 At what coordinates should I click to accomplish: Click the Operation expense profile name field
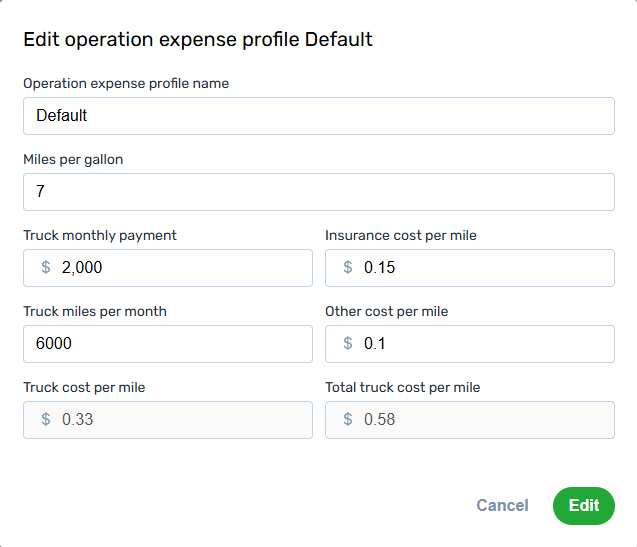(318, 116)
